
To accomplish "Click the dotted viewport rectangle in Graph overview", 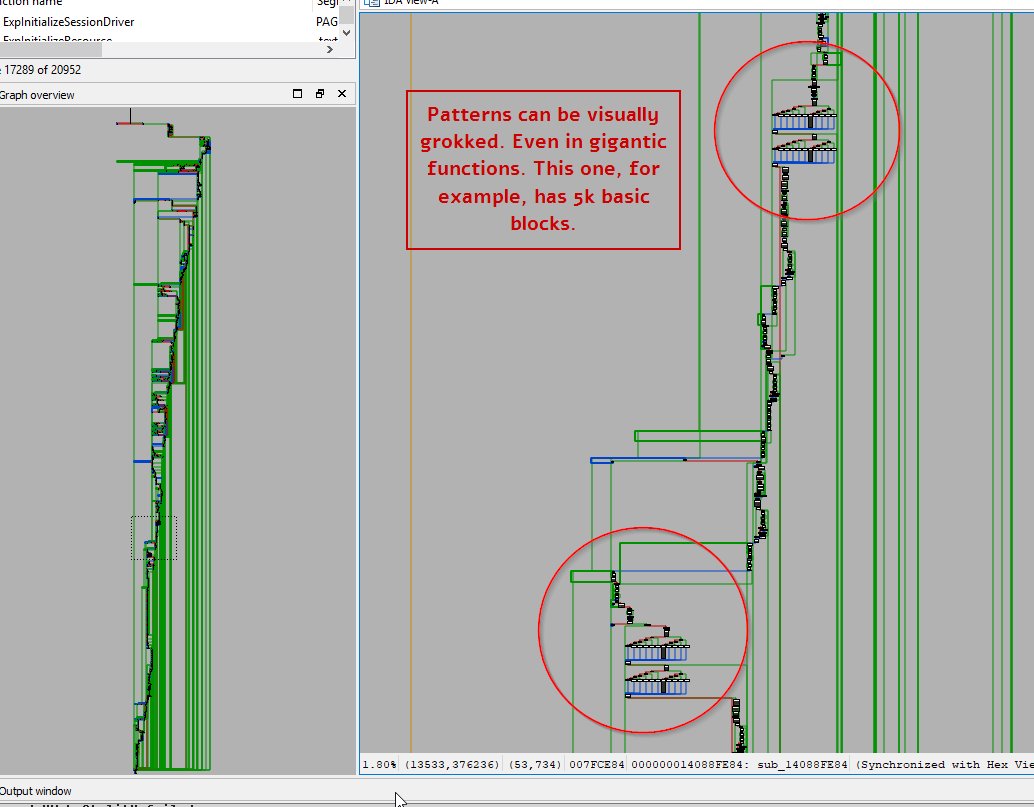I will (x=154, y=538).
